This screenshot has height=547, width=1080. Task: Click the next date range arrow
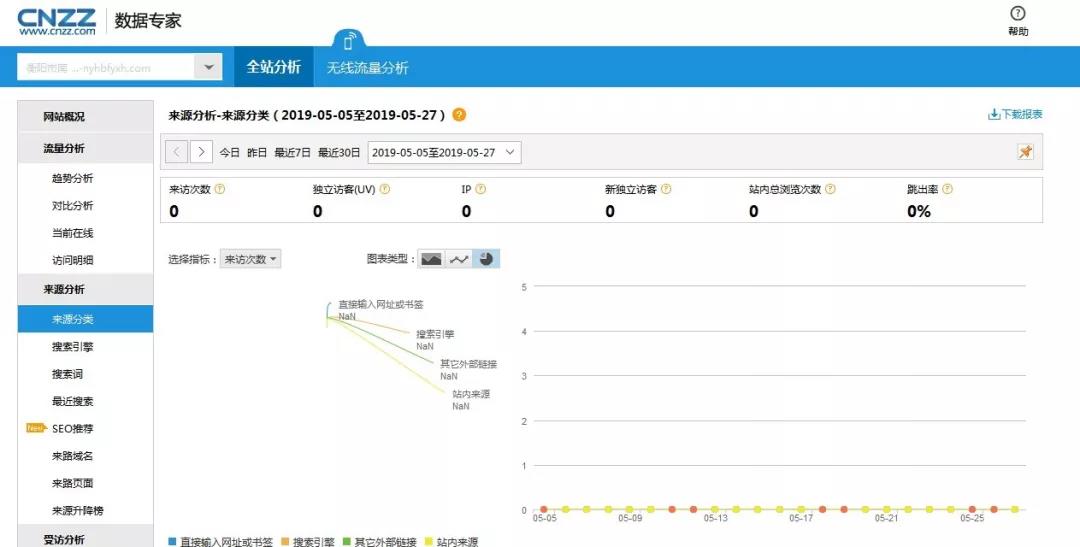201,152
